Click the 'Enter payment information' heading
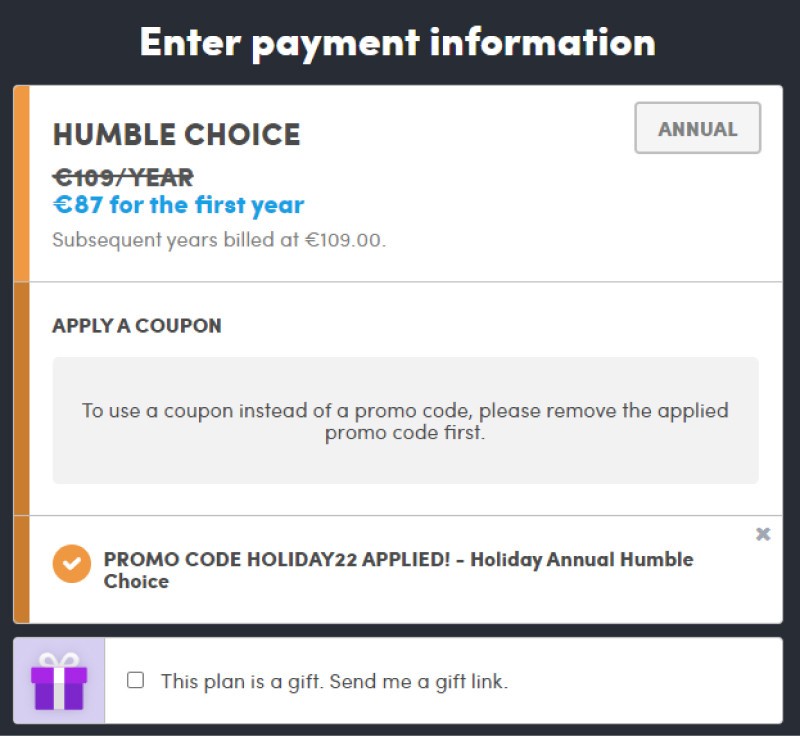The width and height of the screenshot is (800, 736). (x=397, y=43)
